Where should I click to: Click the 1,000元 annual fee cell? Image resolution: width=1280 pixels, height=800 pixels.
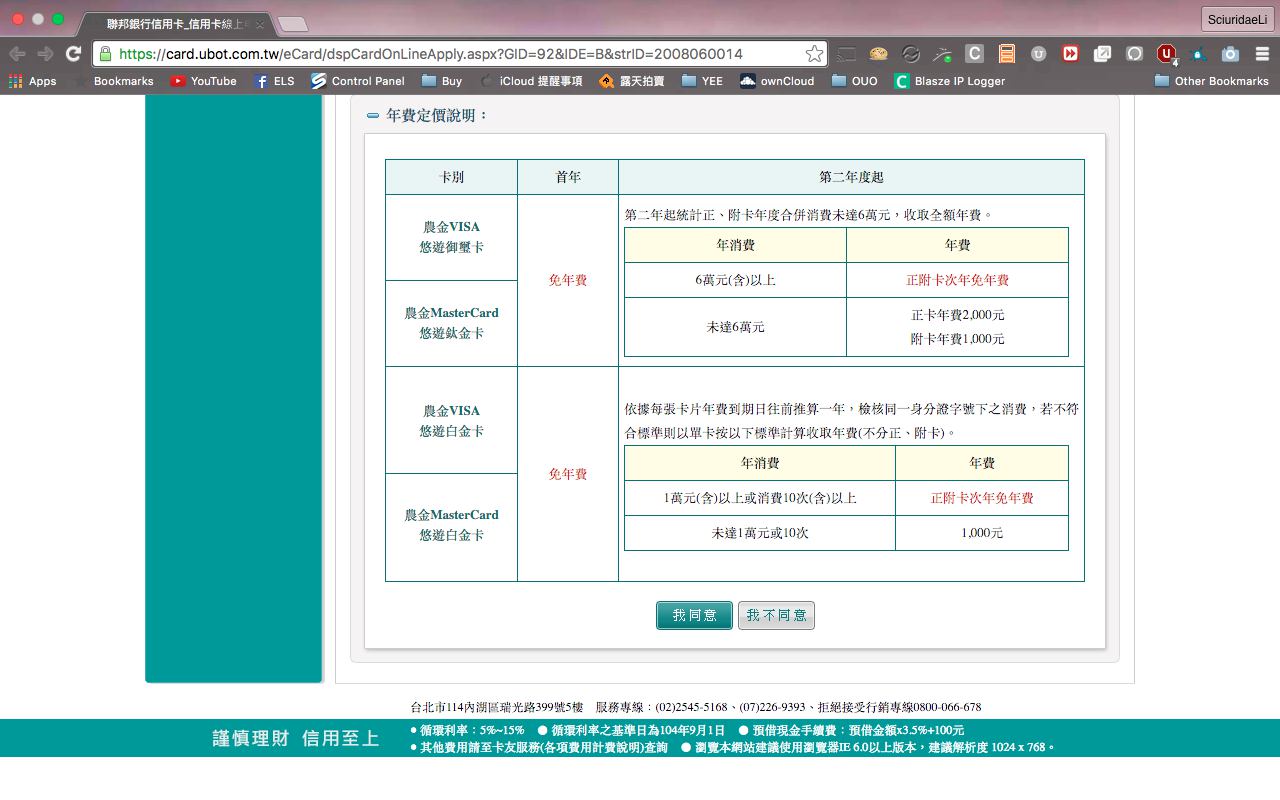982,533
